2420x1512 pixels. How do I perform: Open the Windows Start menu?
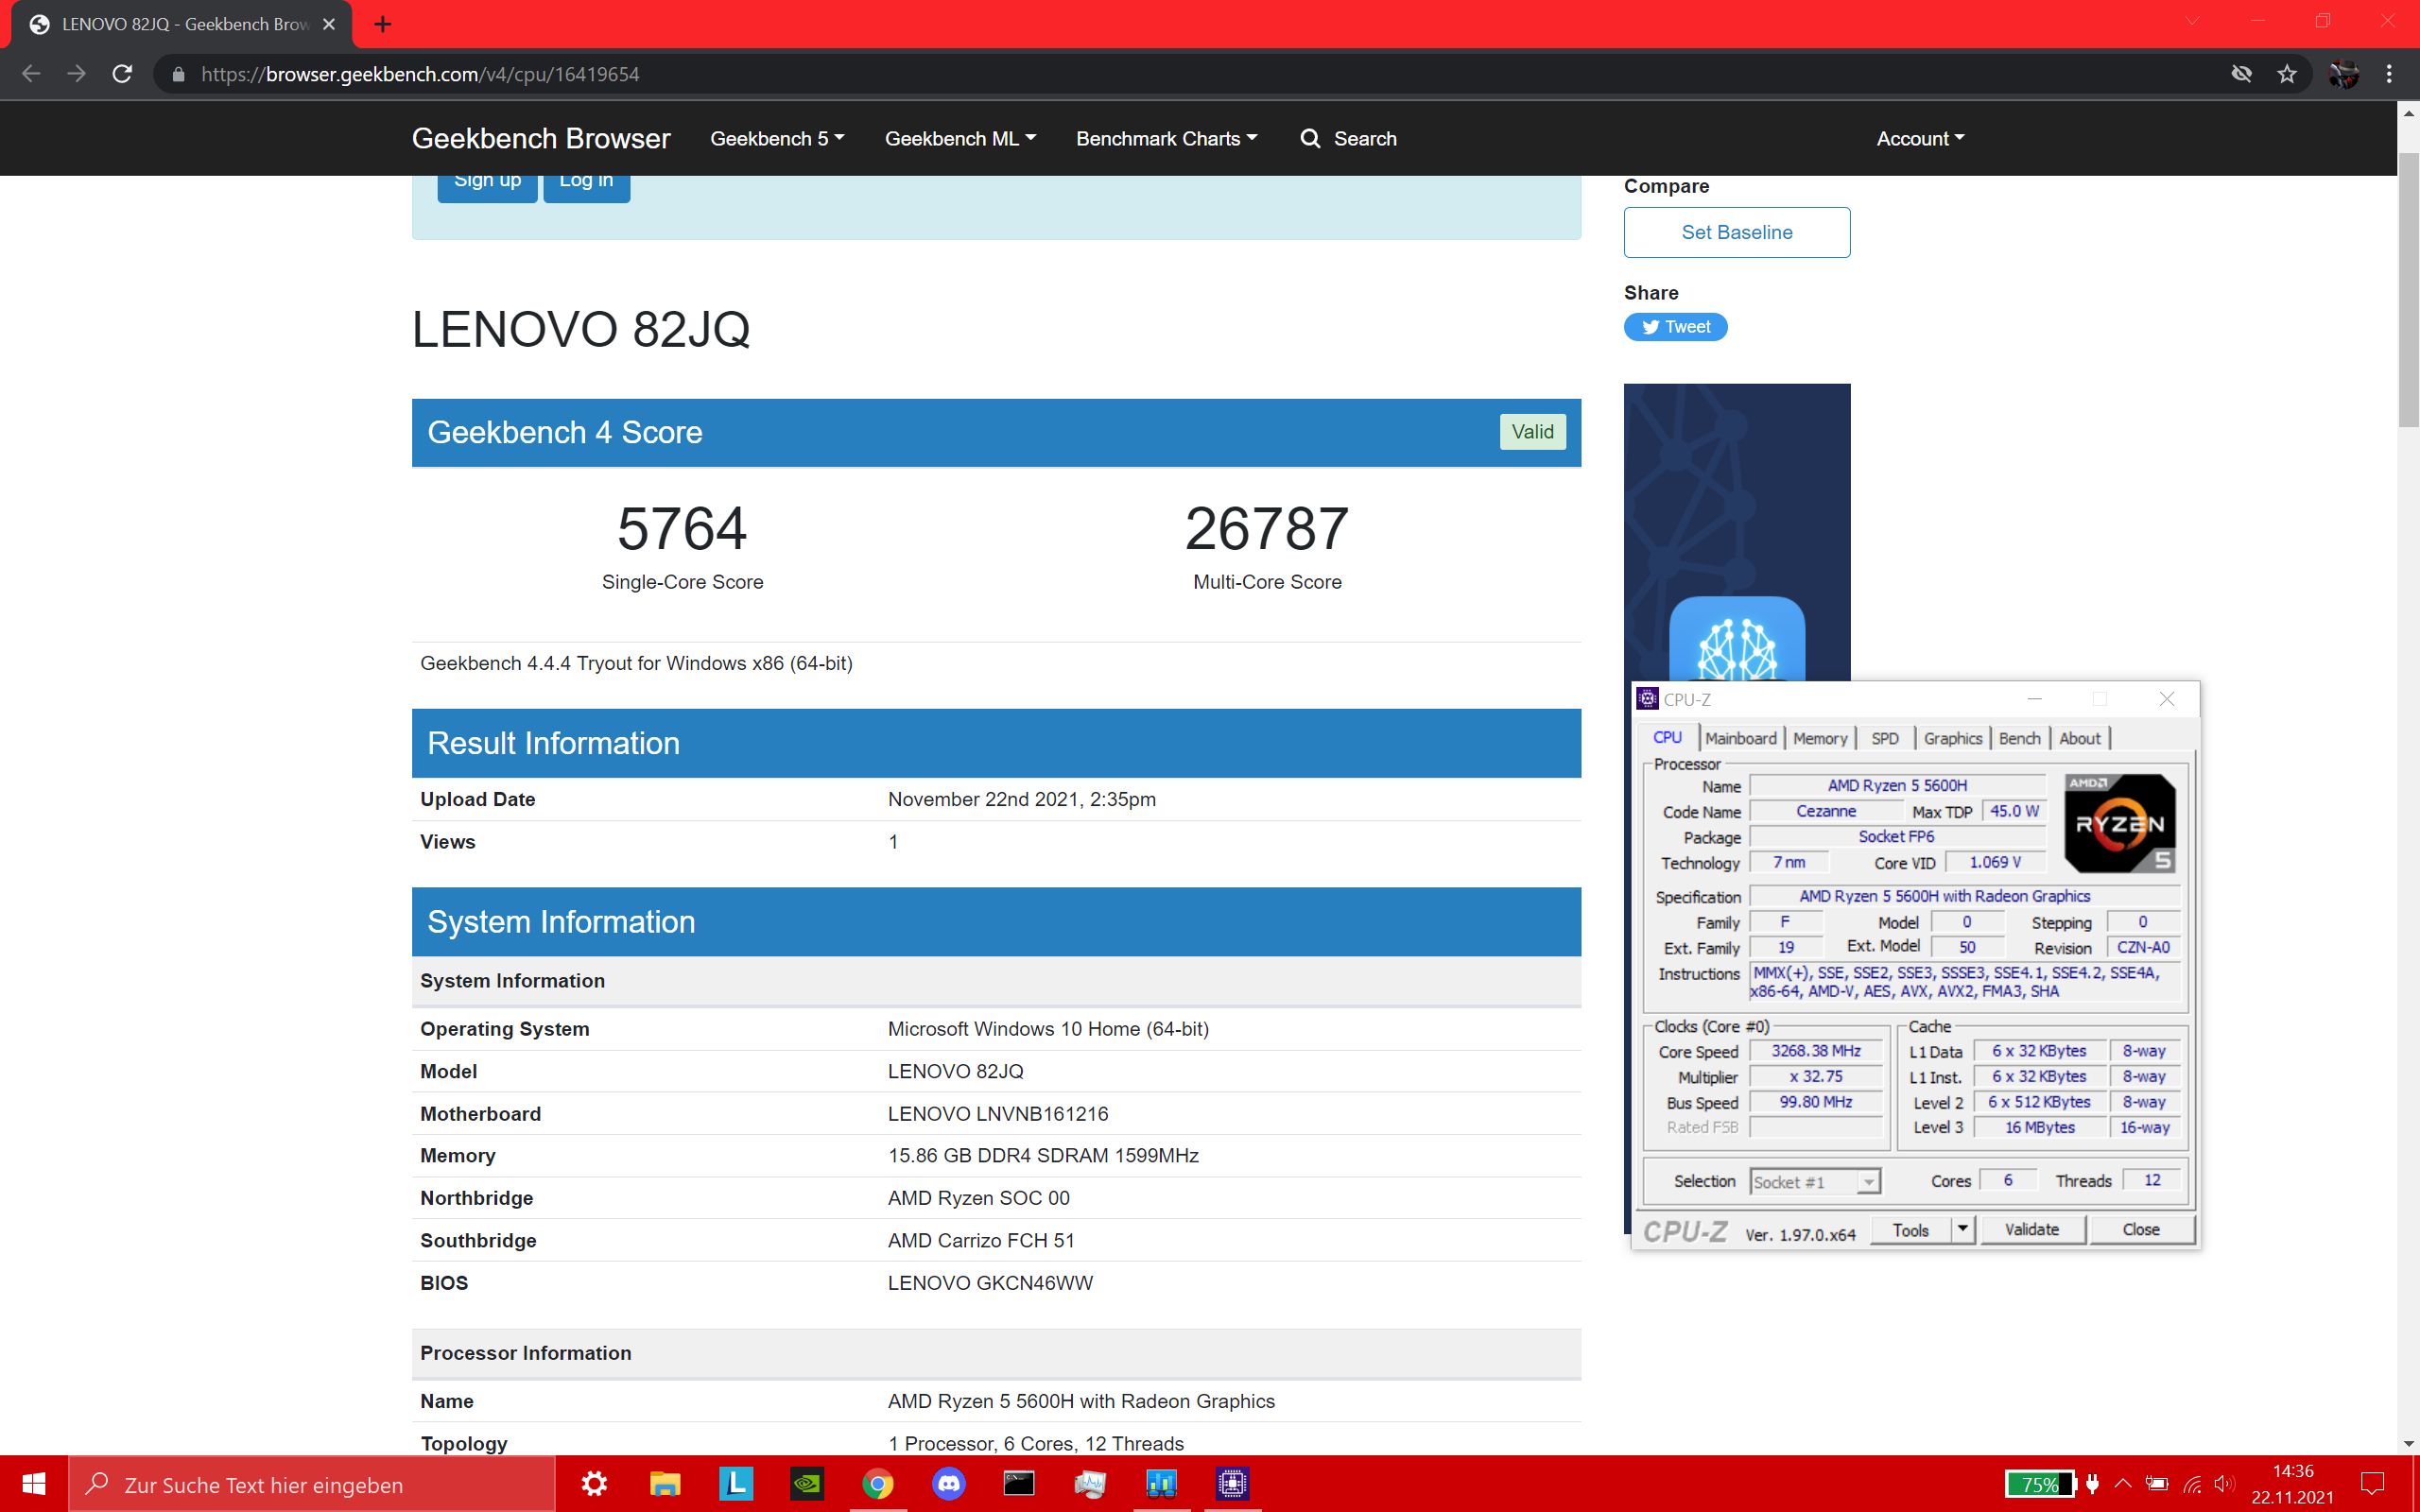33,1484
